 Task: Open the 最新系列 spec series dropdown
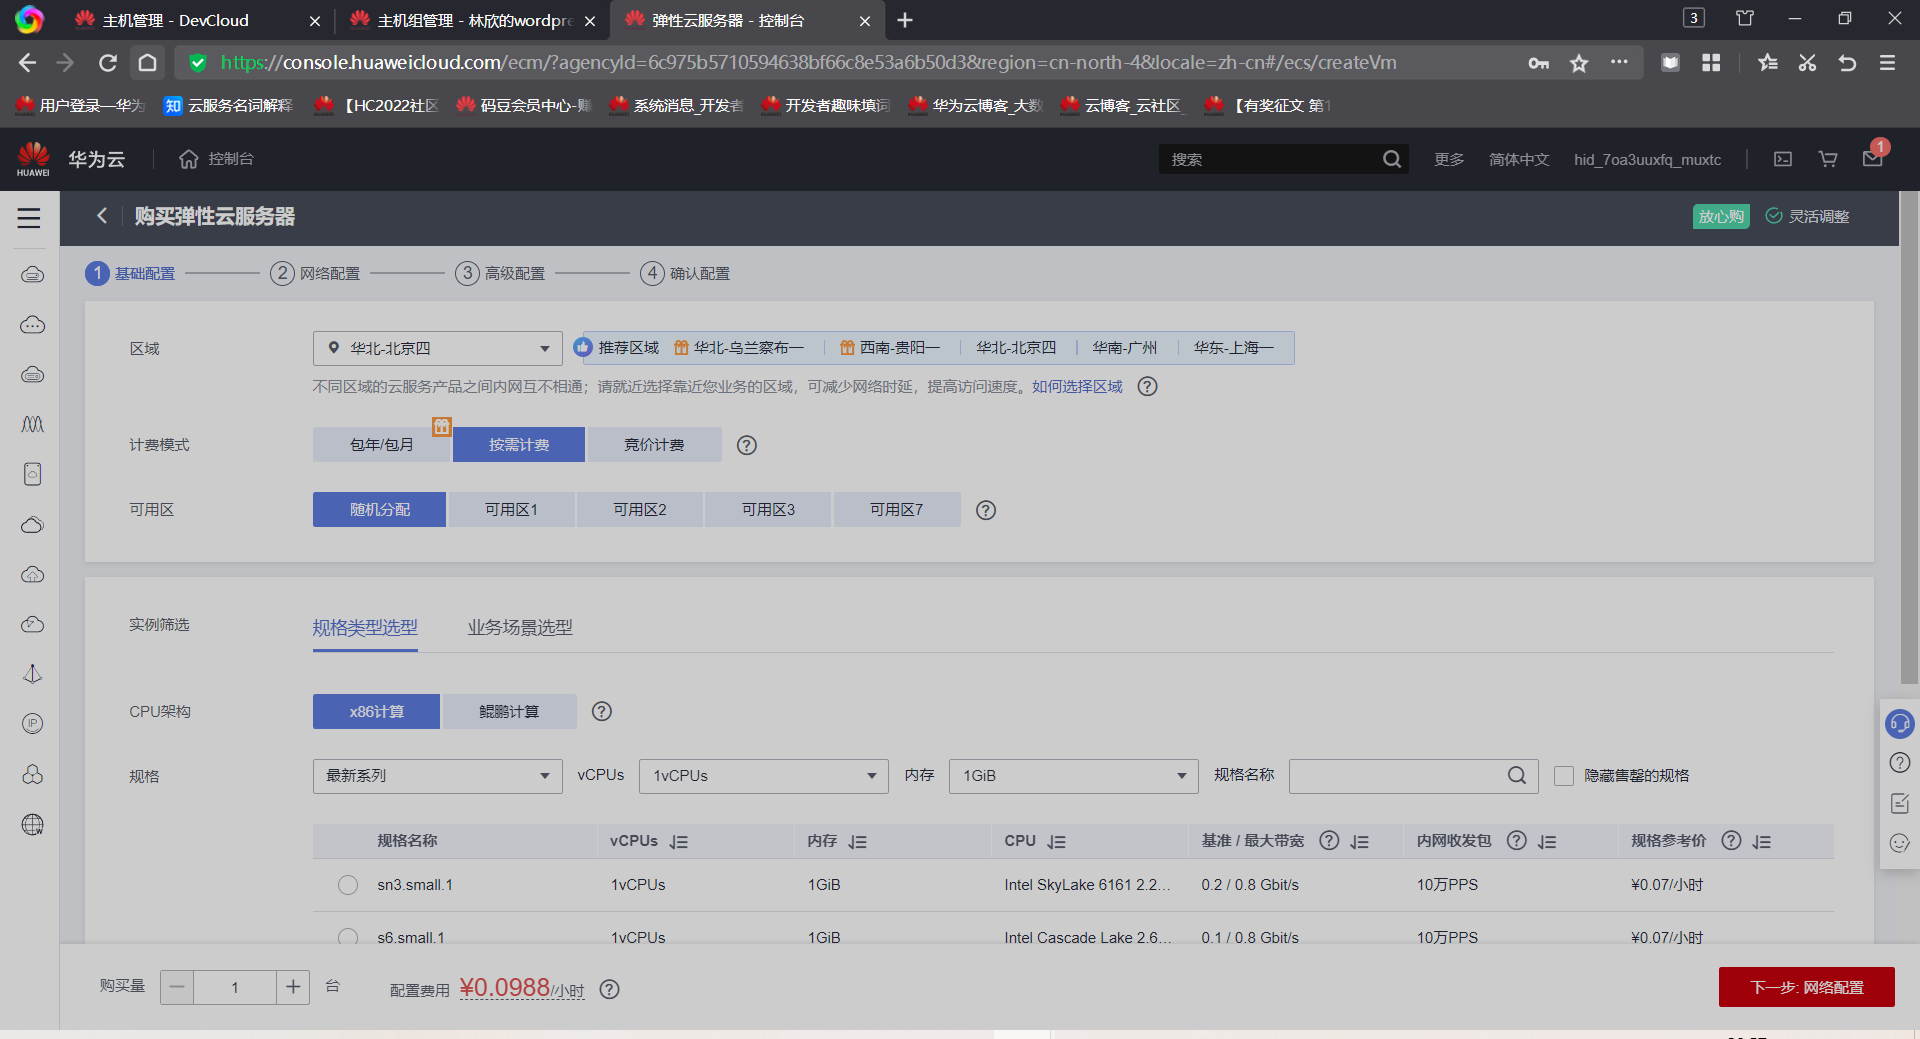pos(438,776)
